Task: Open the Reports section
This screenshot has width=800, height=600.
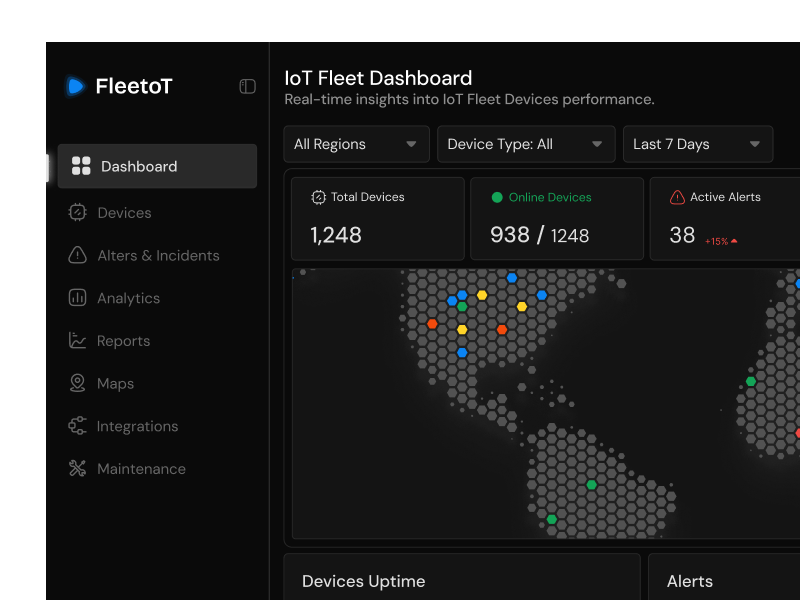Action: (123, 341)
